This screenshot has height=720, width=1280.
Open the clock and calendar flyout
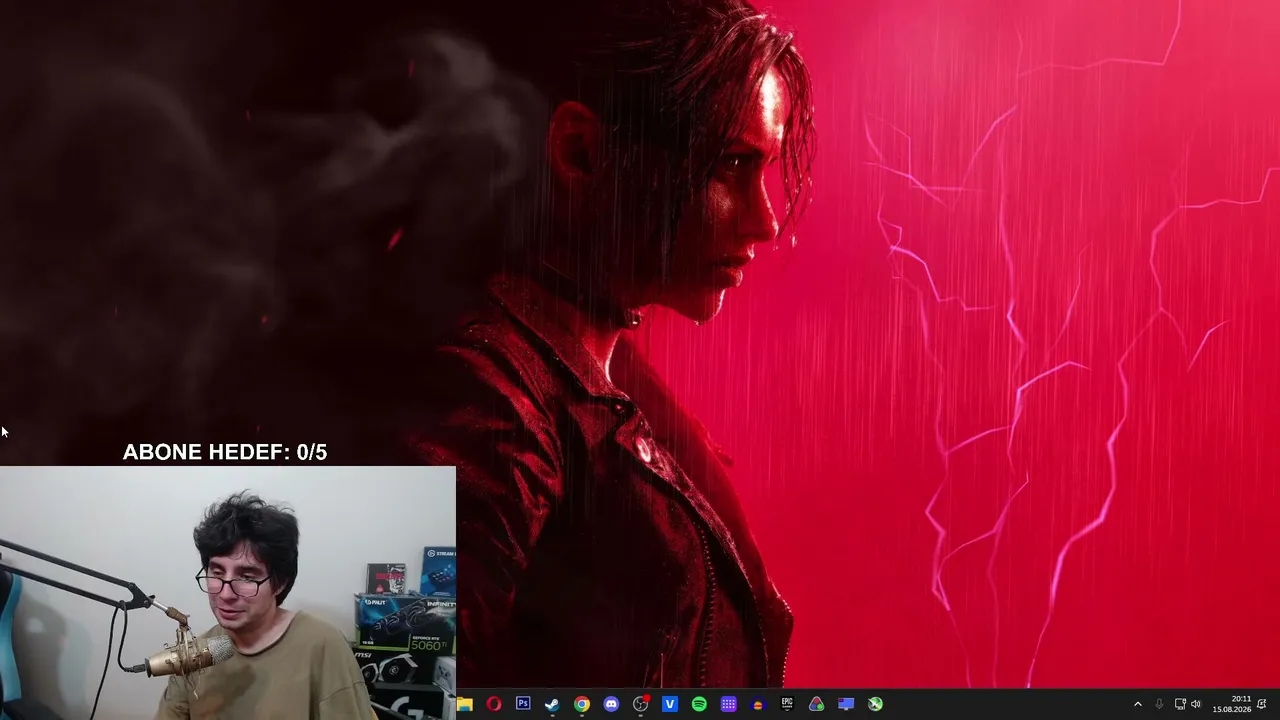pos(1232,704)
